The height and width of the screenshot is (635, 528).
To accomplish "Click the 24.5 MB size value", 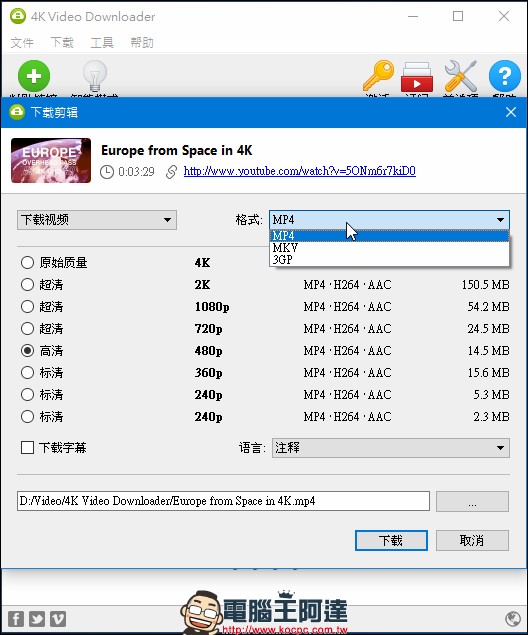I will tap(488, 328).
